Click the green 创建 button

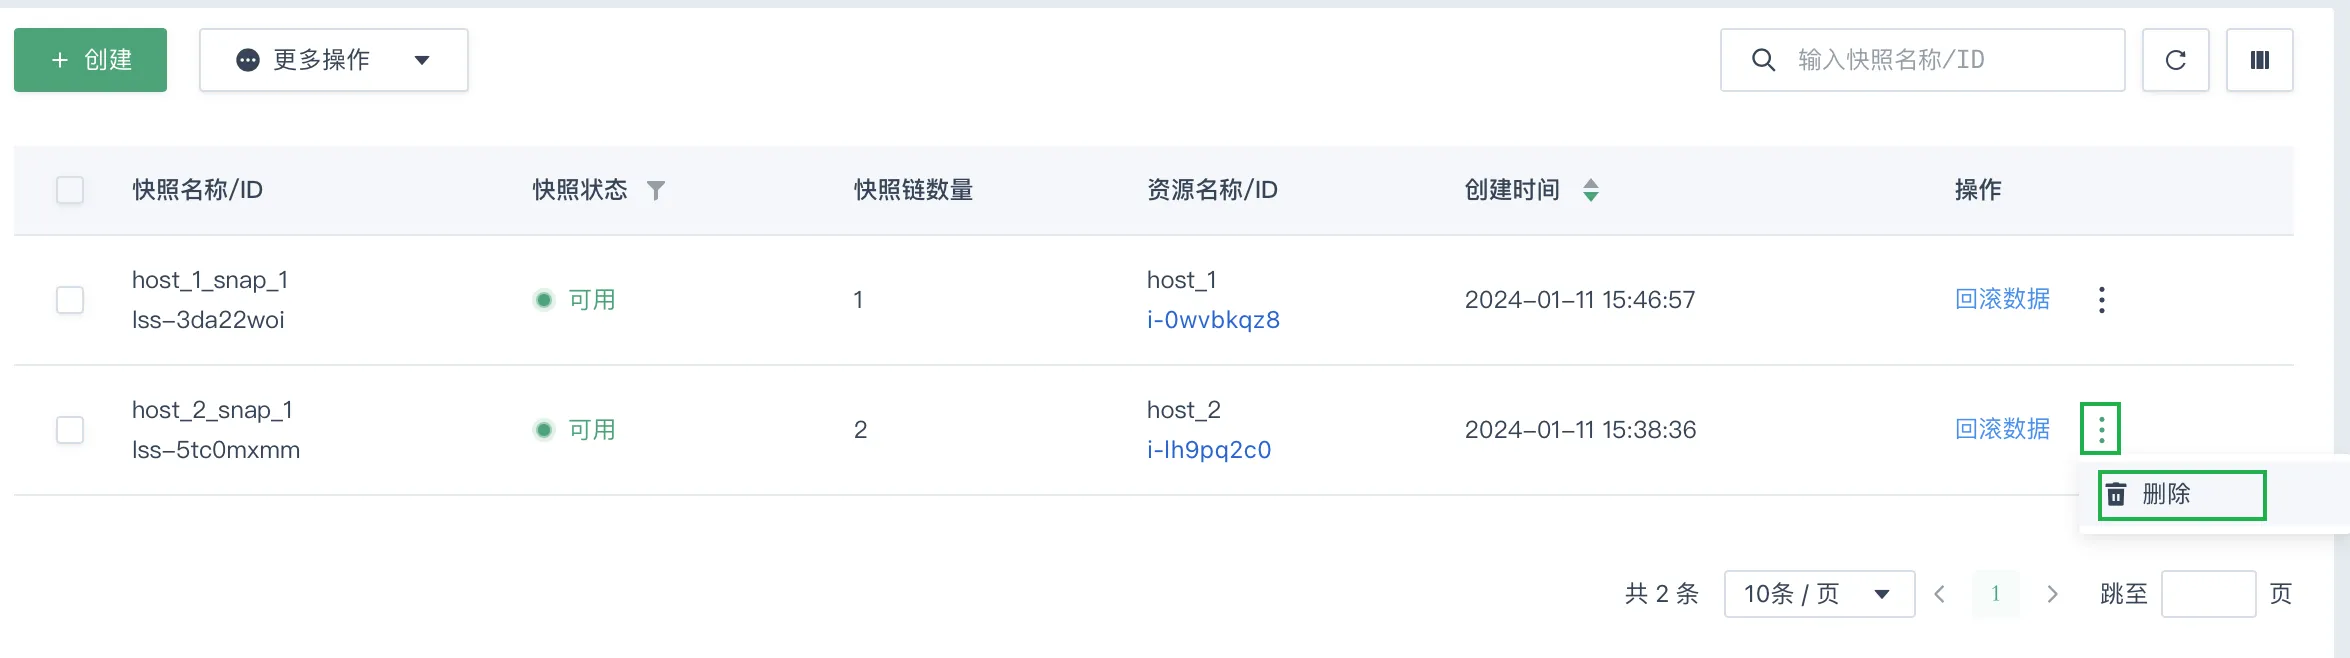point(90,60)
